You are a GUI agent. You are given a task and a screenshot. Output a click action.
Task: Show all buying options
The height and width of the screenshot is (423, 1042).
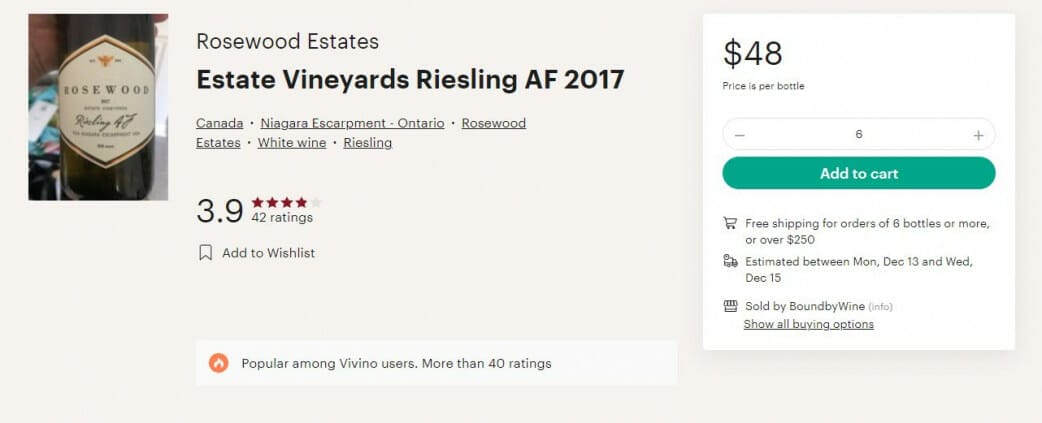click(x=809, y=324)
